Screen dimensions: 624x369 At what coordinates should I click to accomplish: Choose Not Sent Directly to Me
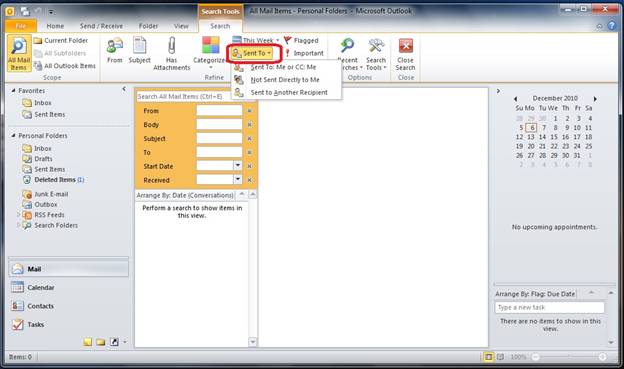[285, 80]
